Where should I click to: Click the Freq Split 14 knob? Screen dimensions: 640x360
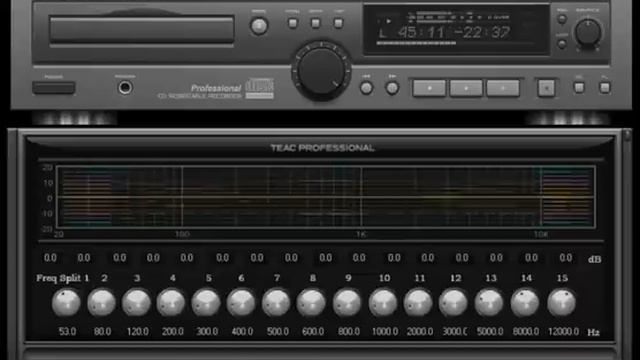(x=525, y=302)
